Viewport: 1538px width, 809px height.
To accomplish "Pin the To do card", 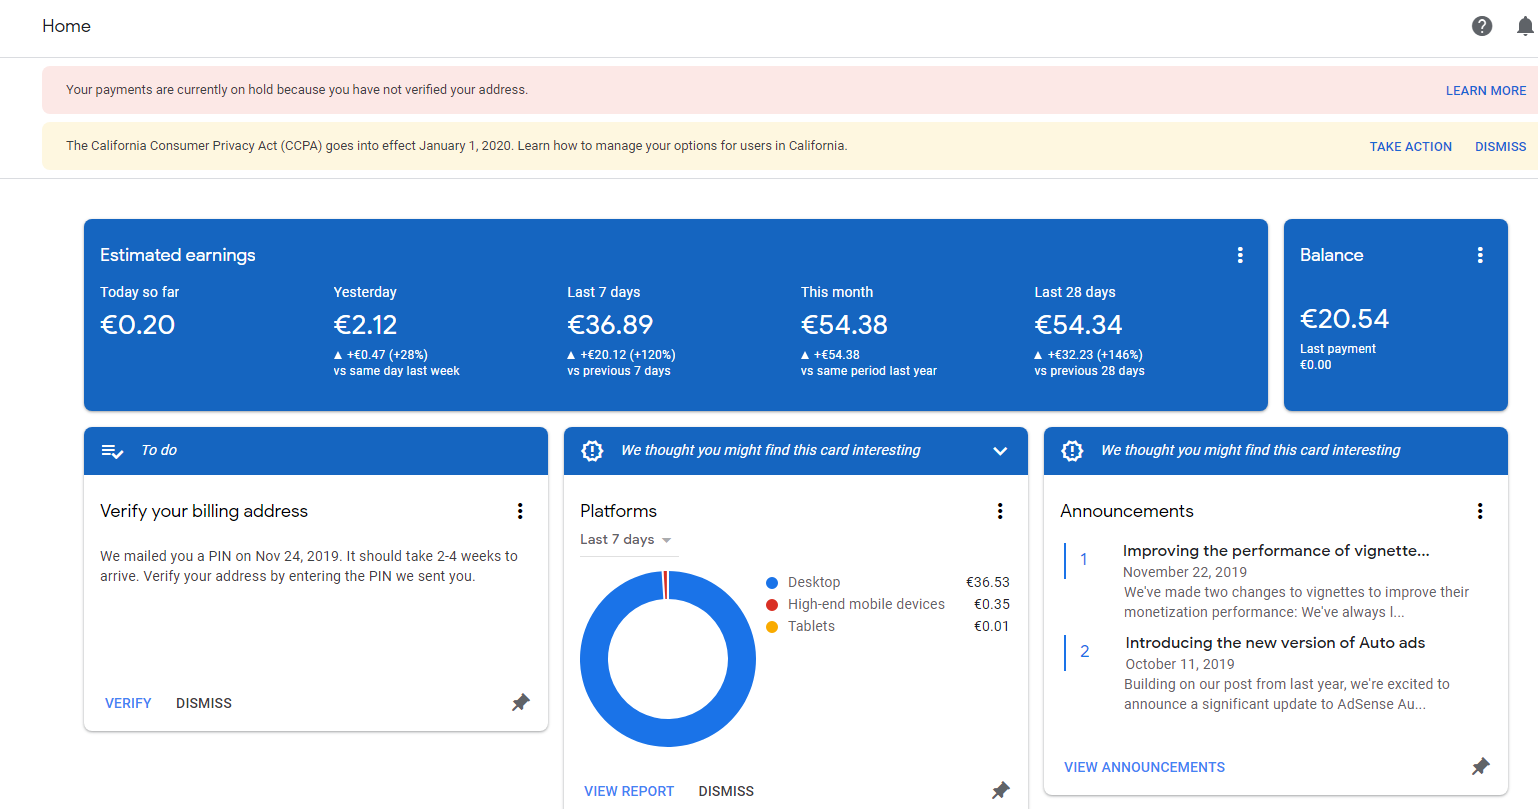I will tap(521, 703).
